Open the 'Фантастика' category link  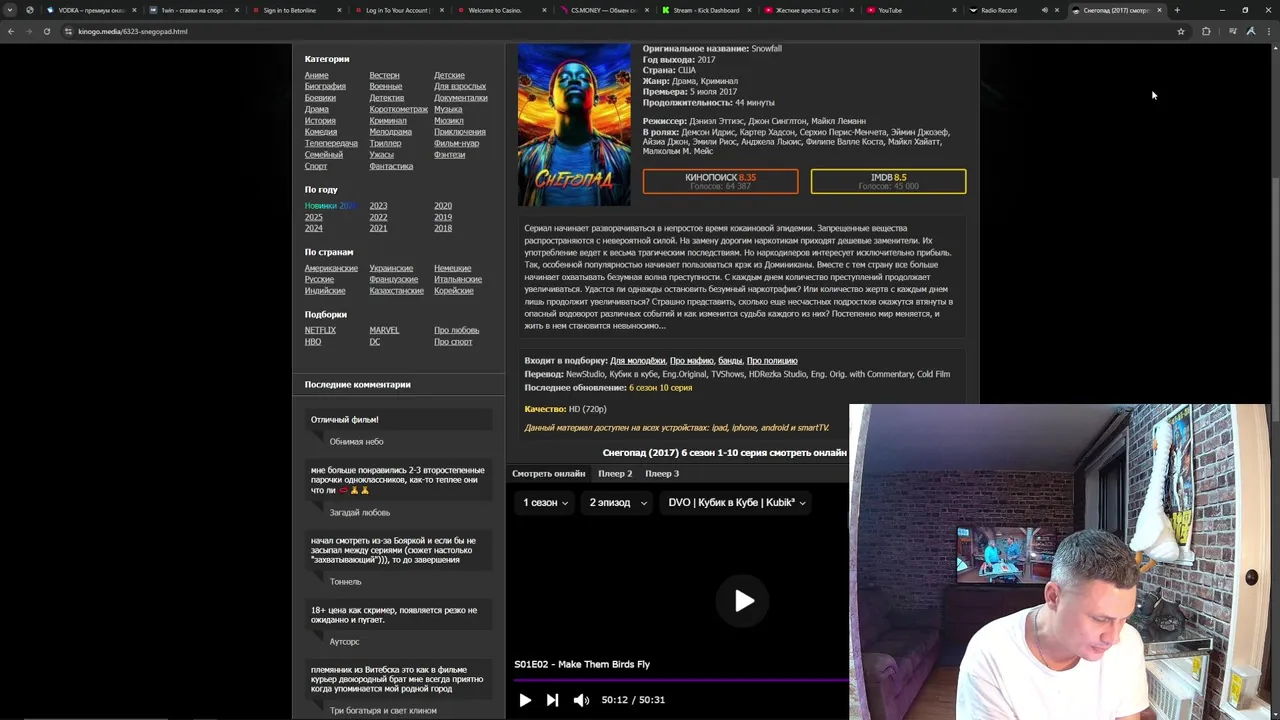click(x=391, y=166)
